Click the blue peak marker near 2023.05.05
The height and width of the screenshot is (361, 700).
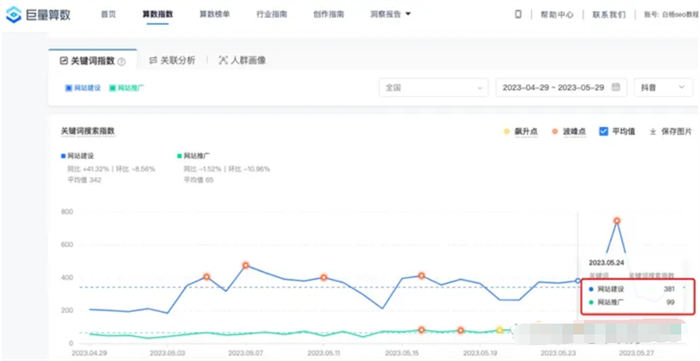[206, 277]
